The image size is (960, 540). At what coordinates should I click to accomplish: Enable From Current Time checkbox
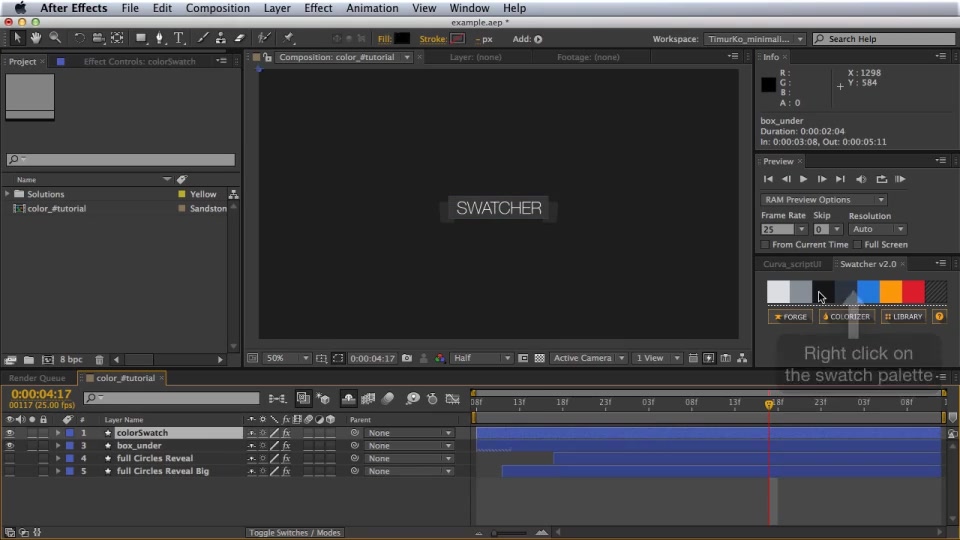[765, 244]
